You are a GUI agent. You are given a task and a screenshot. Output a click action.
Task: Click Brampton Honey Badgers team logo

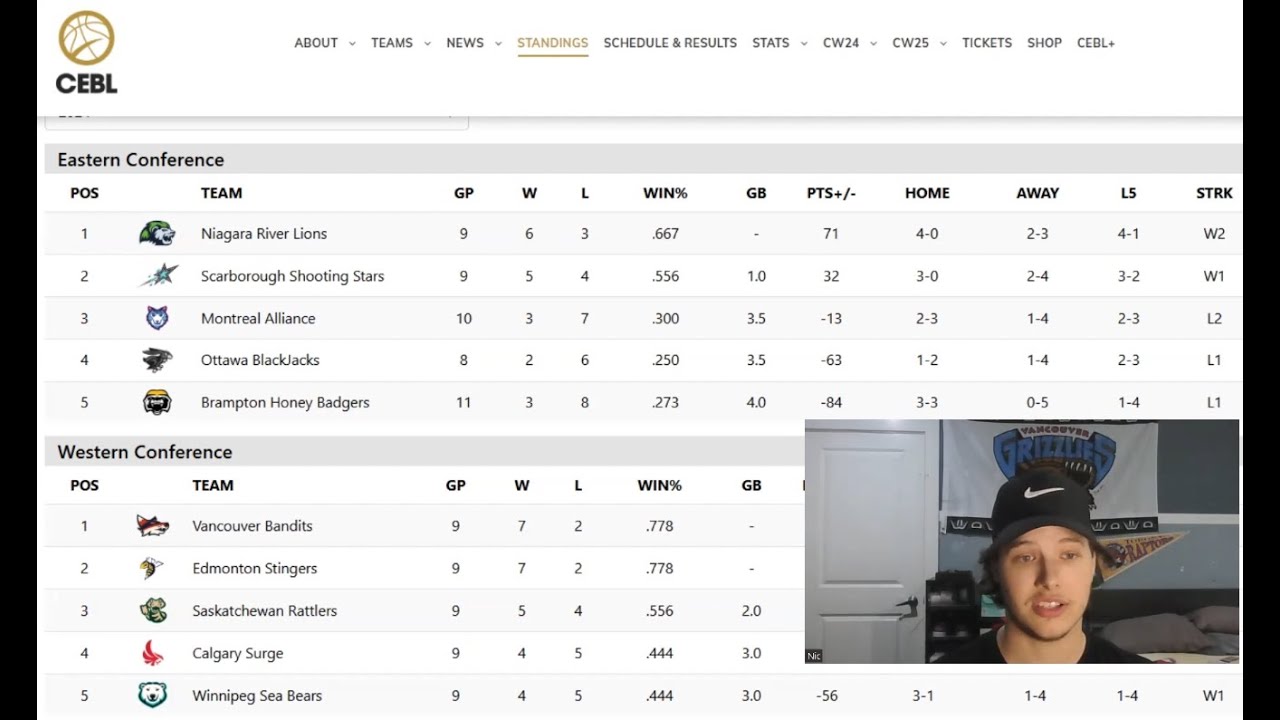coord(157,402)
